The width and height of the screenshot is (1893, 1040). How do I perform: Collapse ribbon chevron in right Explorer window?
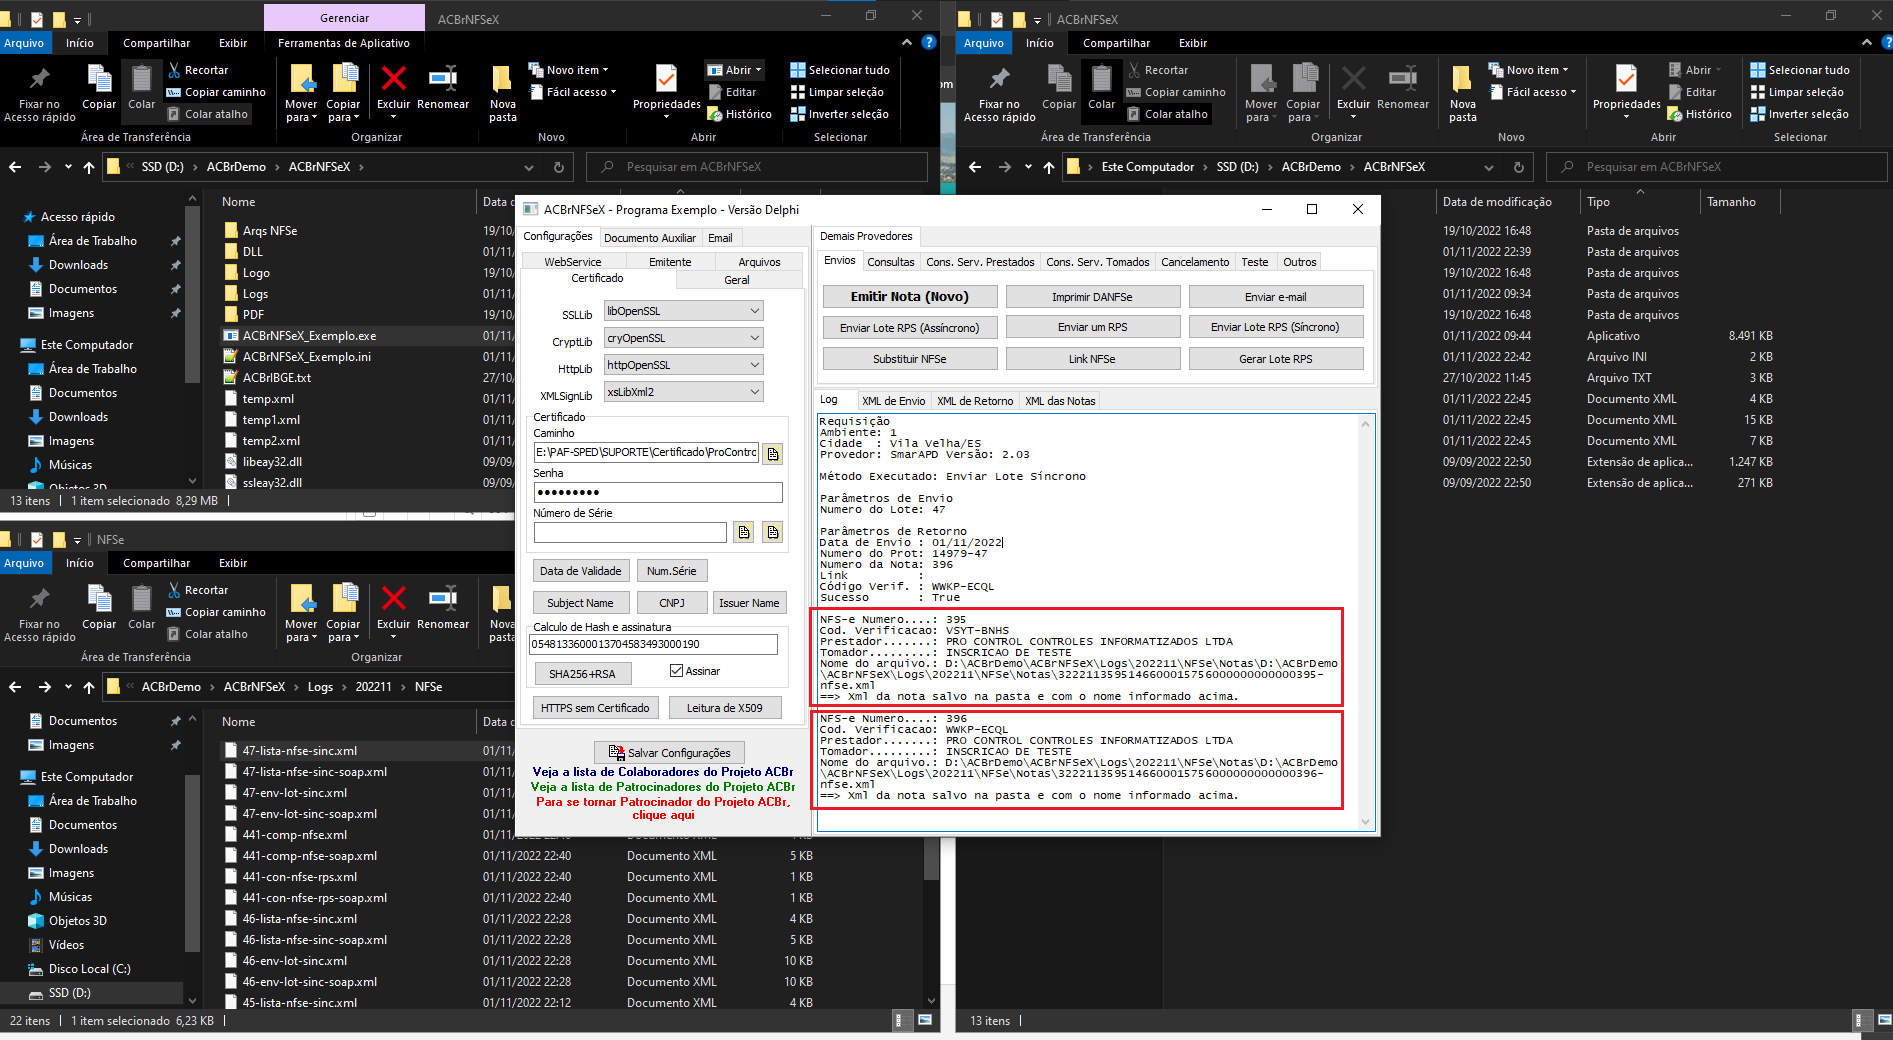[1867, 42]
